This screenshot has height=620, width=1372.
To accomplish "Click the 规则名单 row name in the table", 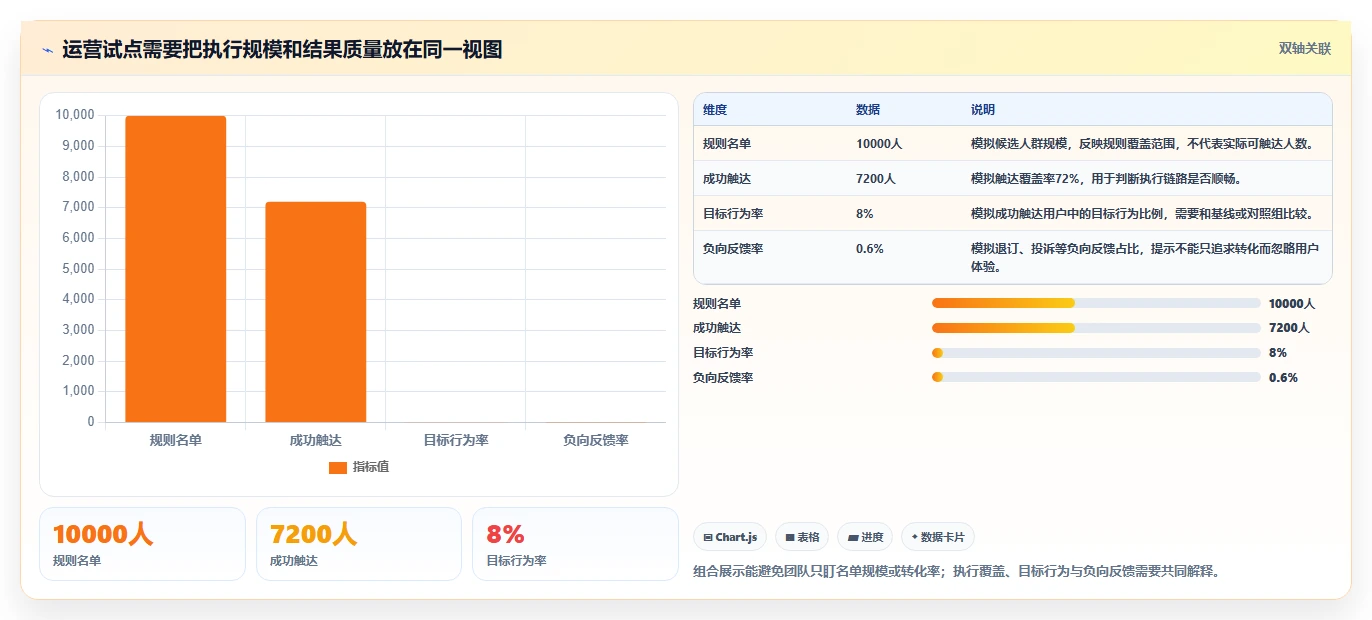I will coord(727,144).
